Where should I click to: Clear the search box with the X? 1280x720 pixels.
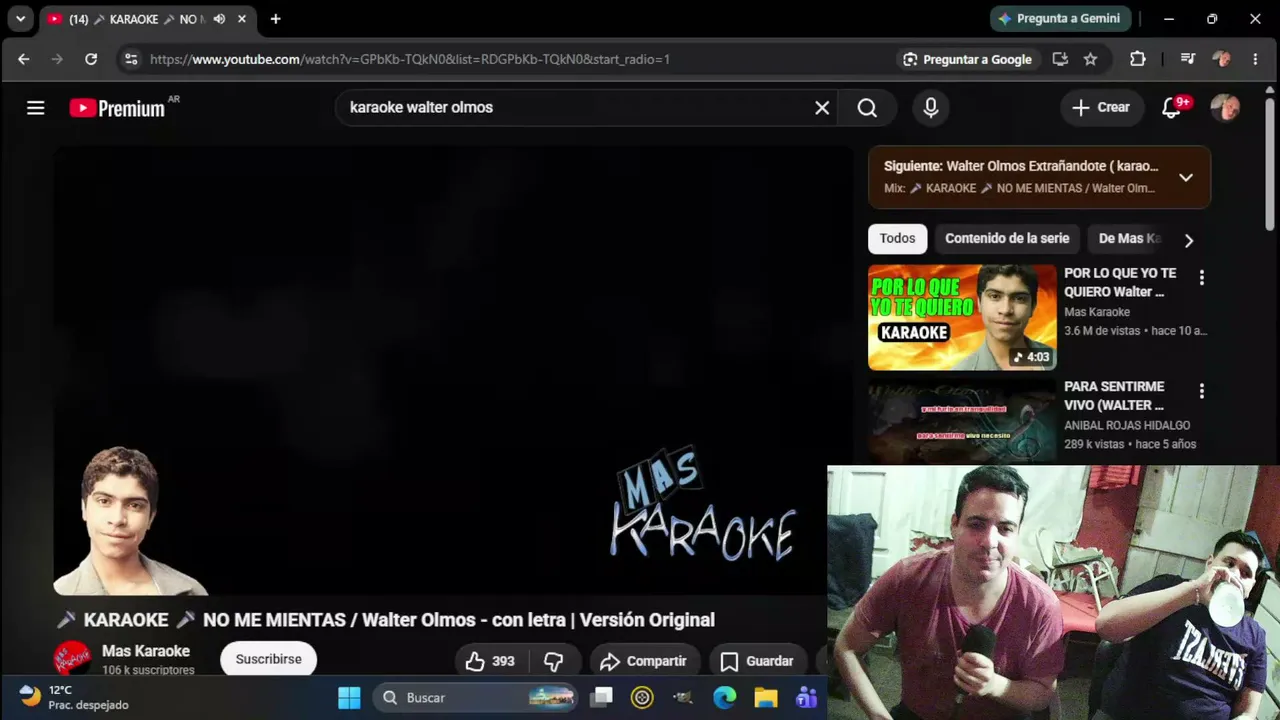pyautogui.click(x=822, y=108)
